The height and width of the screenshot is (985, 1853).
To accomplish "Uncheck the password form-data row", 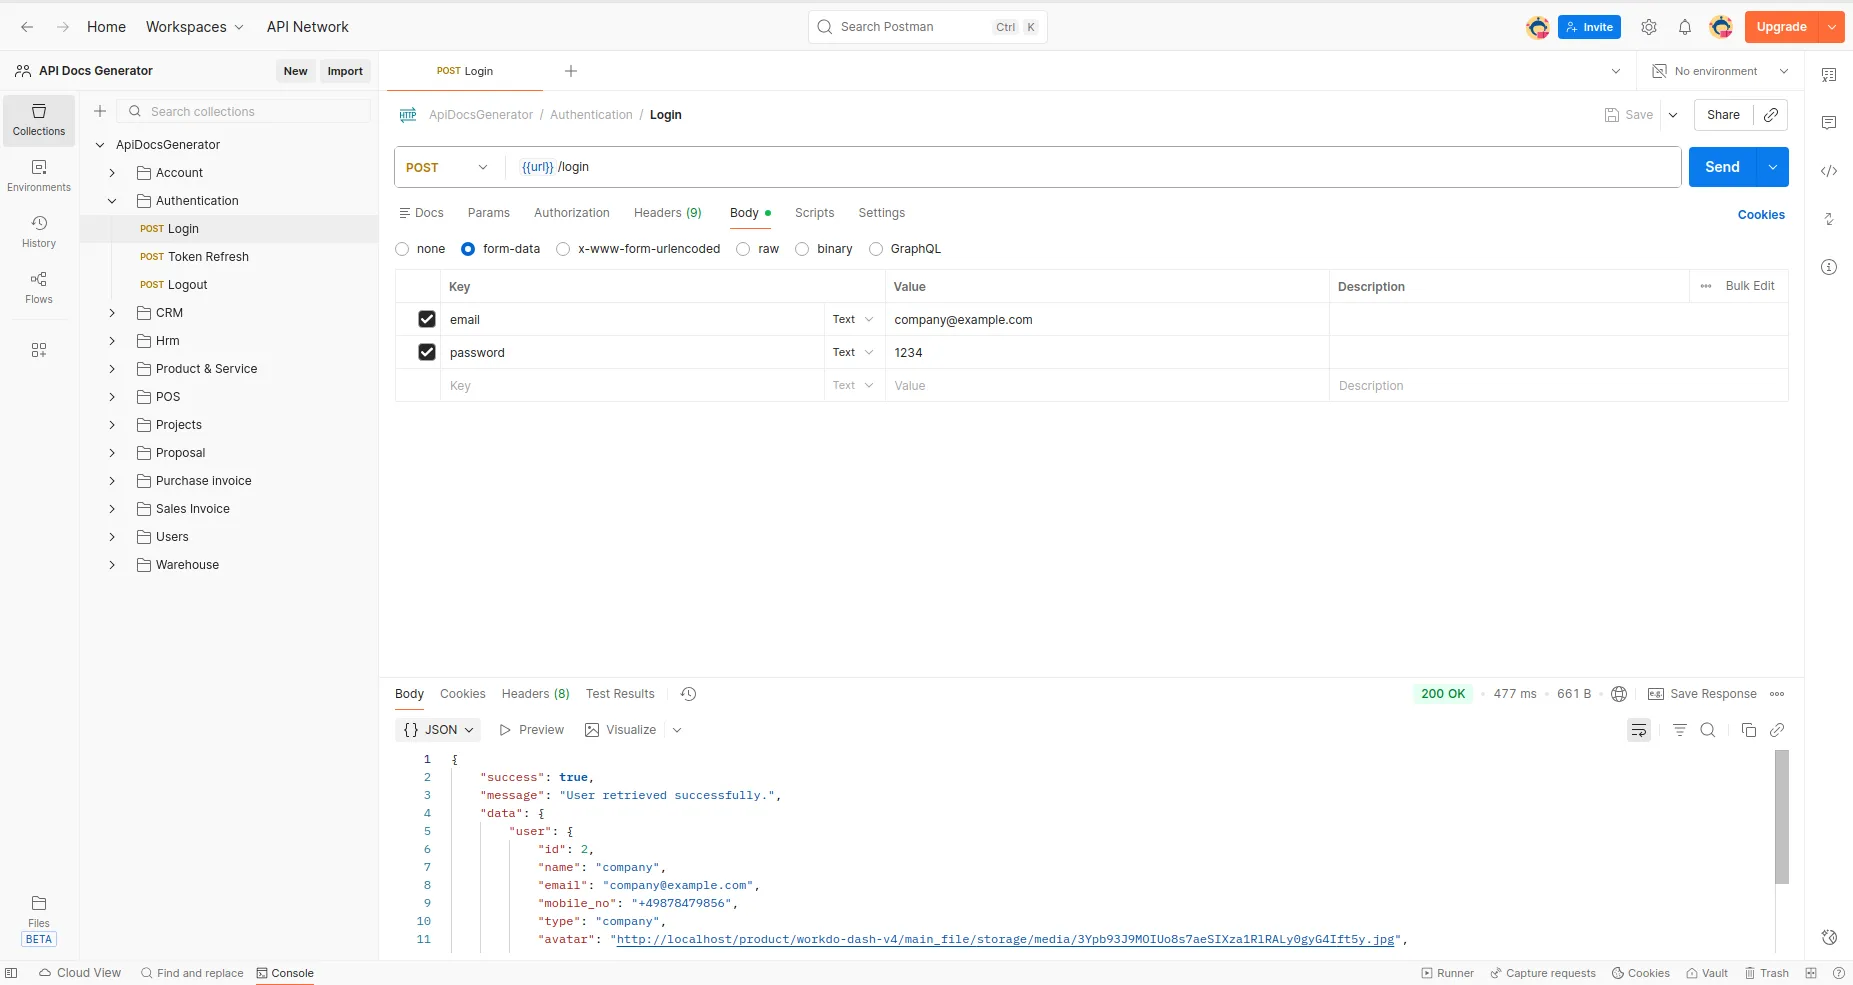I will (x=427, y=352).
